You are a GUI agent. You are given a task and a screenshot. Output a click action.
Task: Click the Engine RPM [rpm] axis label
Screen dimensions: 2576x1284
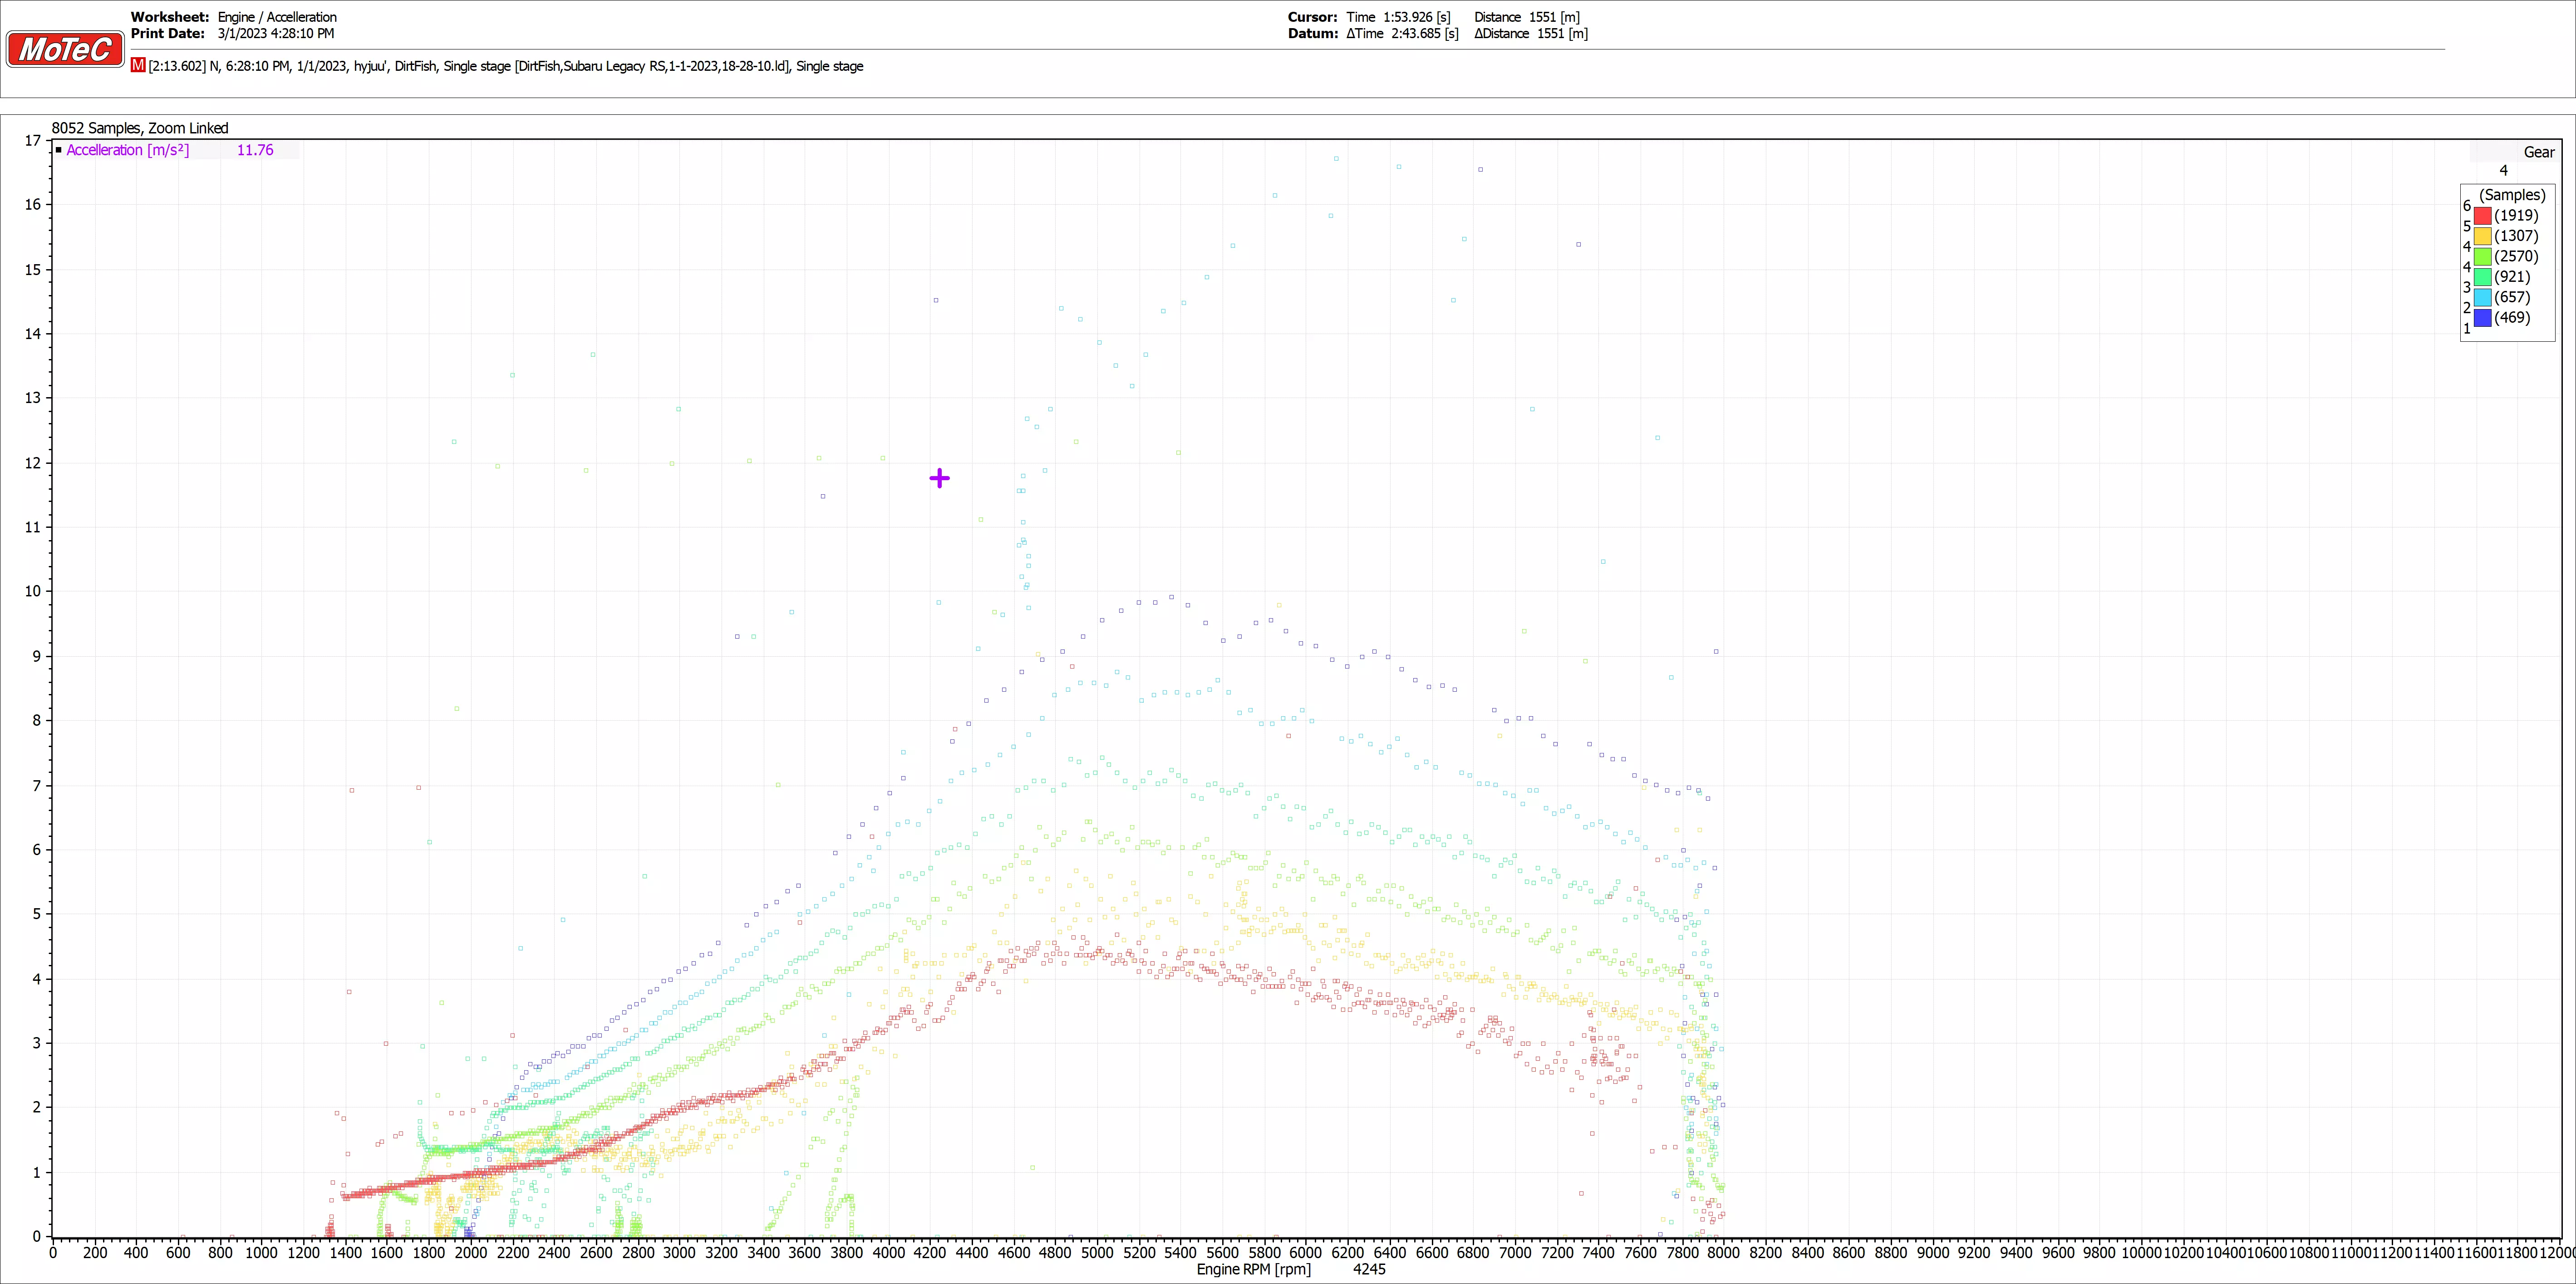click(x=1253, y=1269)
